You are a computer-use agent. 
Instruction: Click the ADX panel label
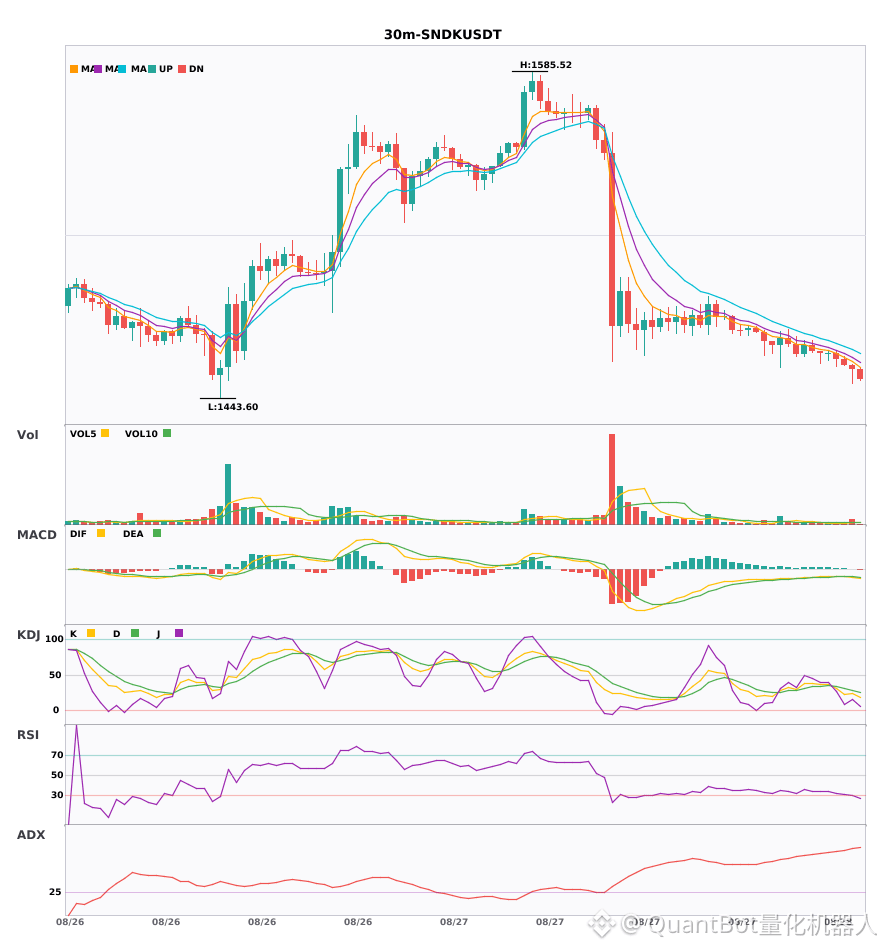click(31, 835)
